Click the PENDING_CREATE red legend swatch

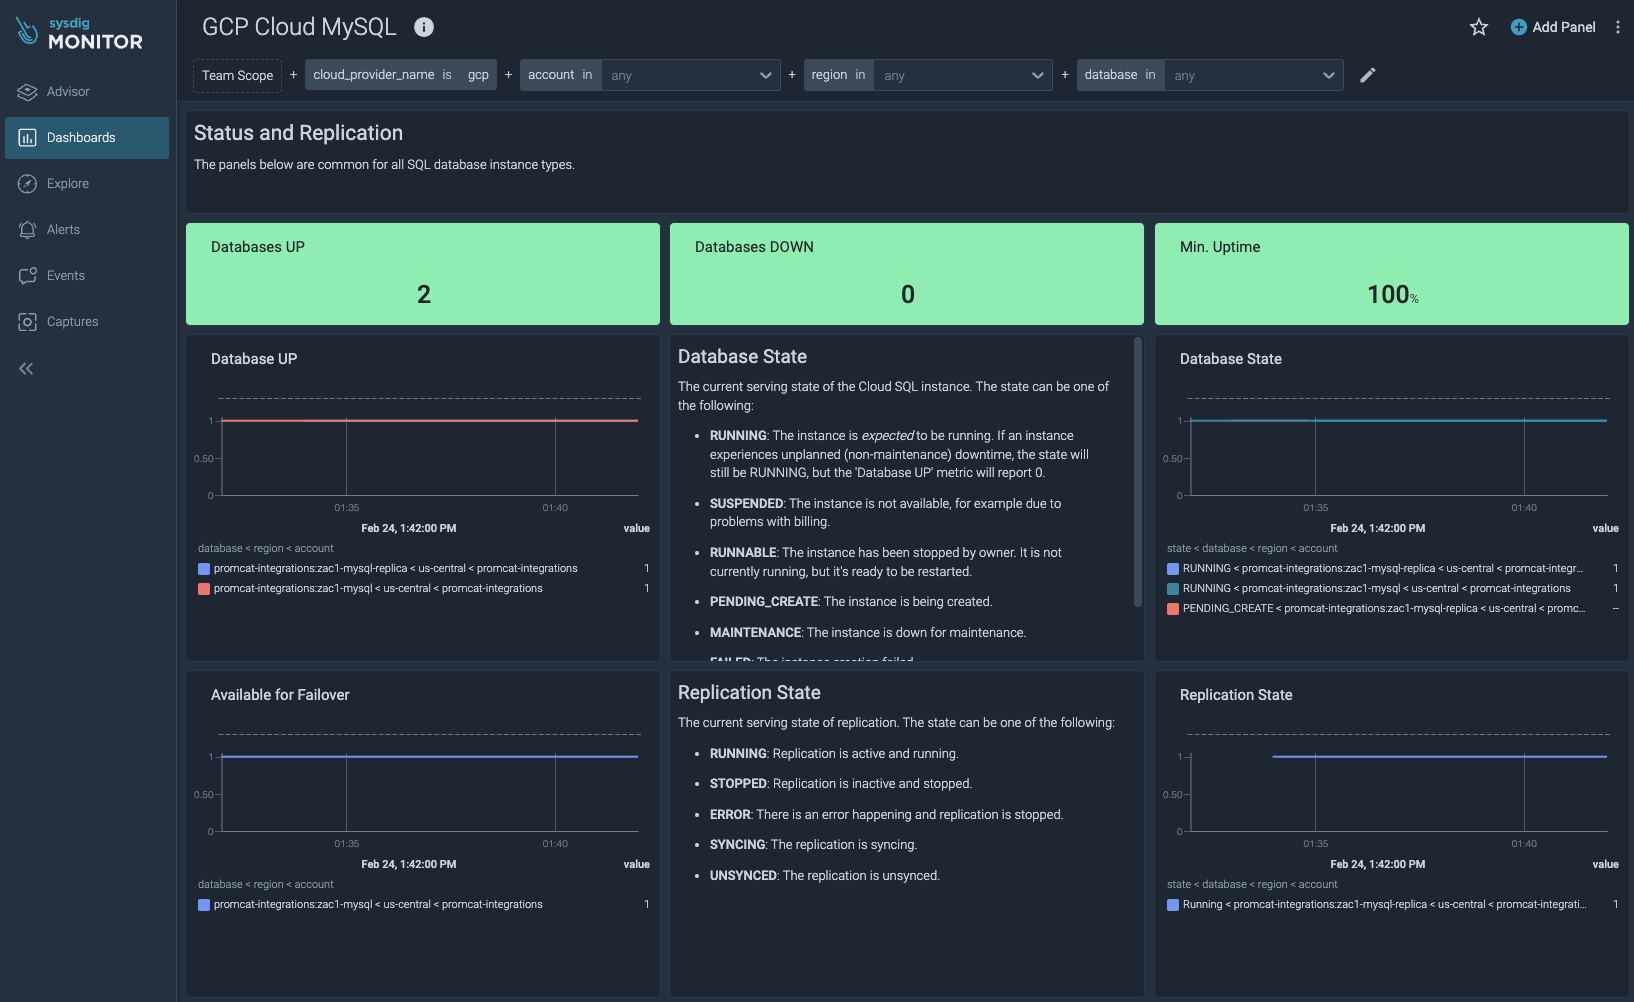1173,609
